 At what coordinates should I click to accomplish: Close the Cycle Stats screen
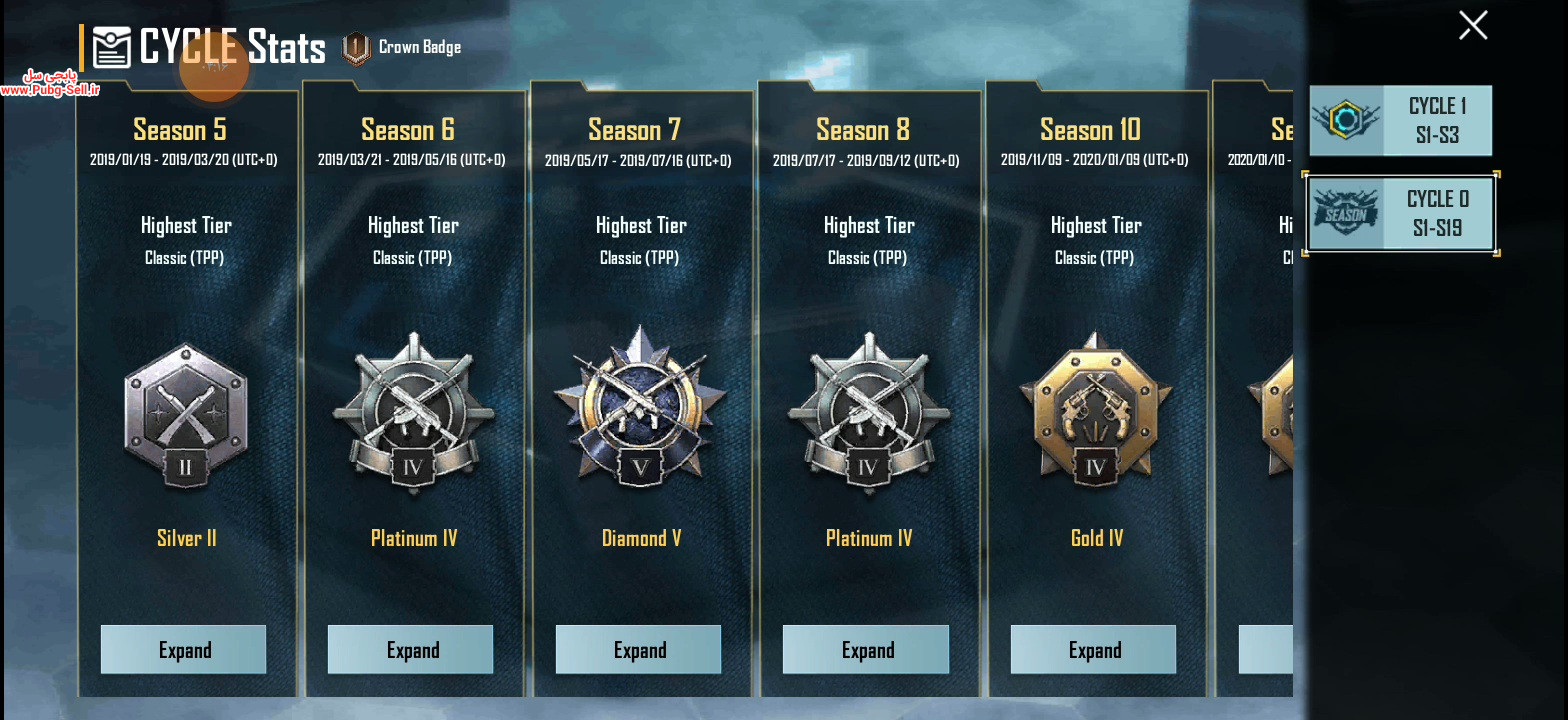1473,25
